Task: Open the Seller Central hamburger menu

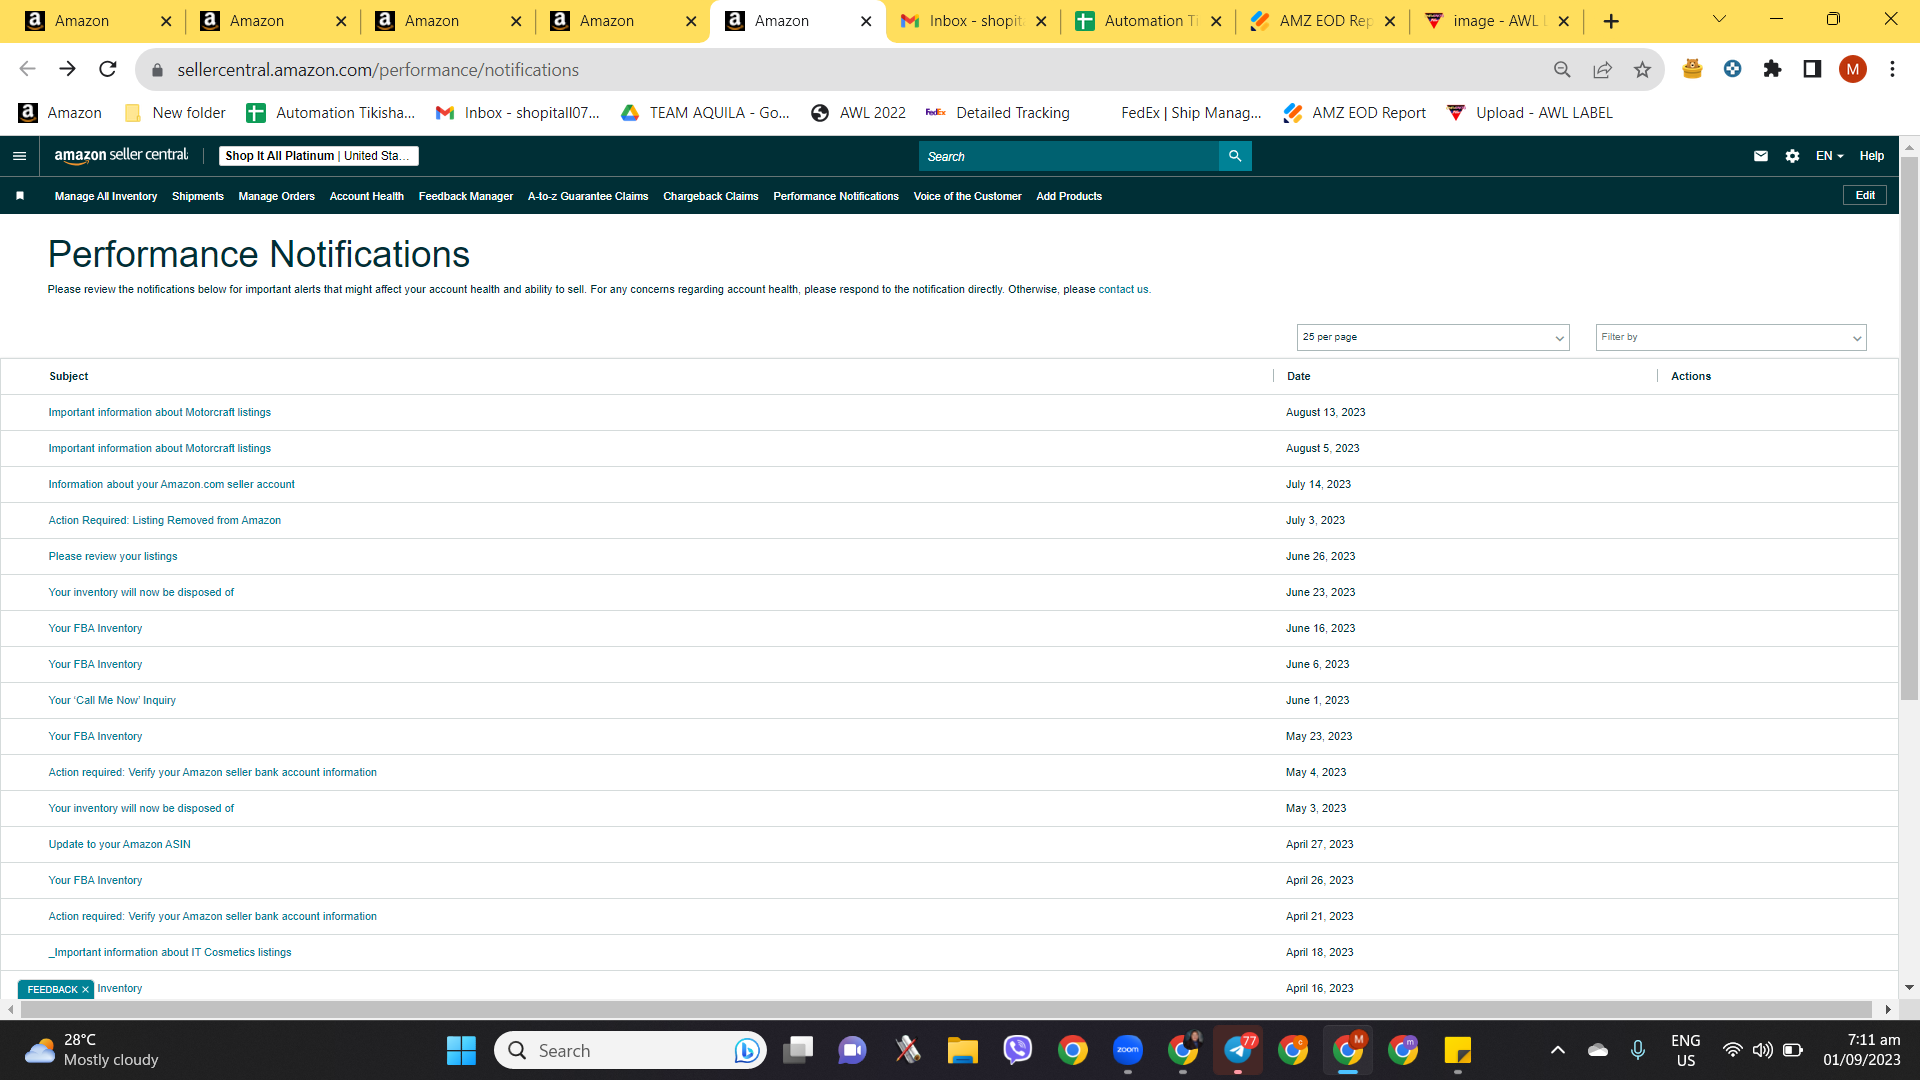Action: [19, 156]
